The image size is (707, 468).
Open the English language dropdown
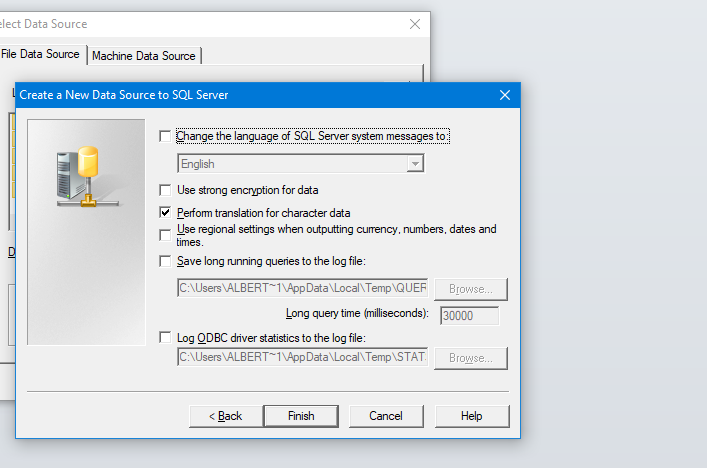tap(415, 164)
